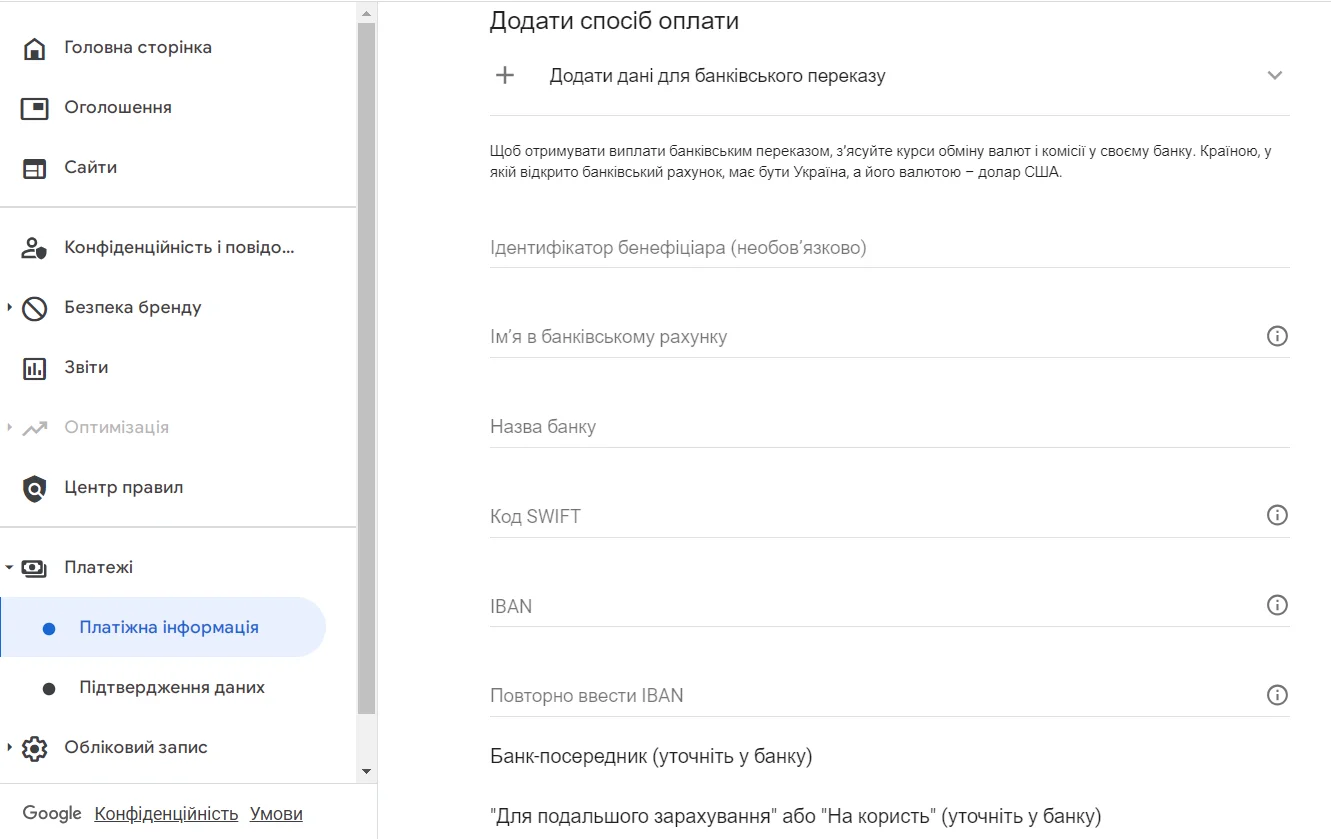Expand the Обліковий запис tree arrow
This screenshot has width=1331, height=839.
pyautogui.click(x=9, y=747)
